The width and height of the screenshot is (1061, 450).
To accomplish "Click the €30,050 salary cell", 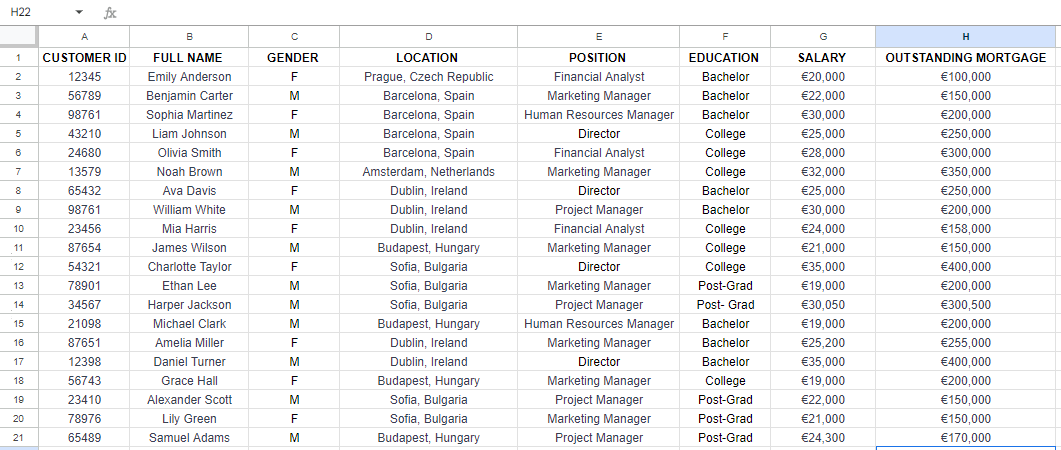I will coord(823,305).
